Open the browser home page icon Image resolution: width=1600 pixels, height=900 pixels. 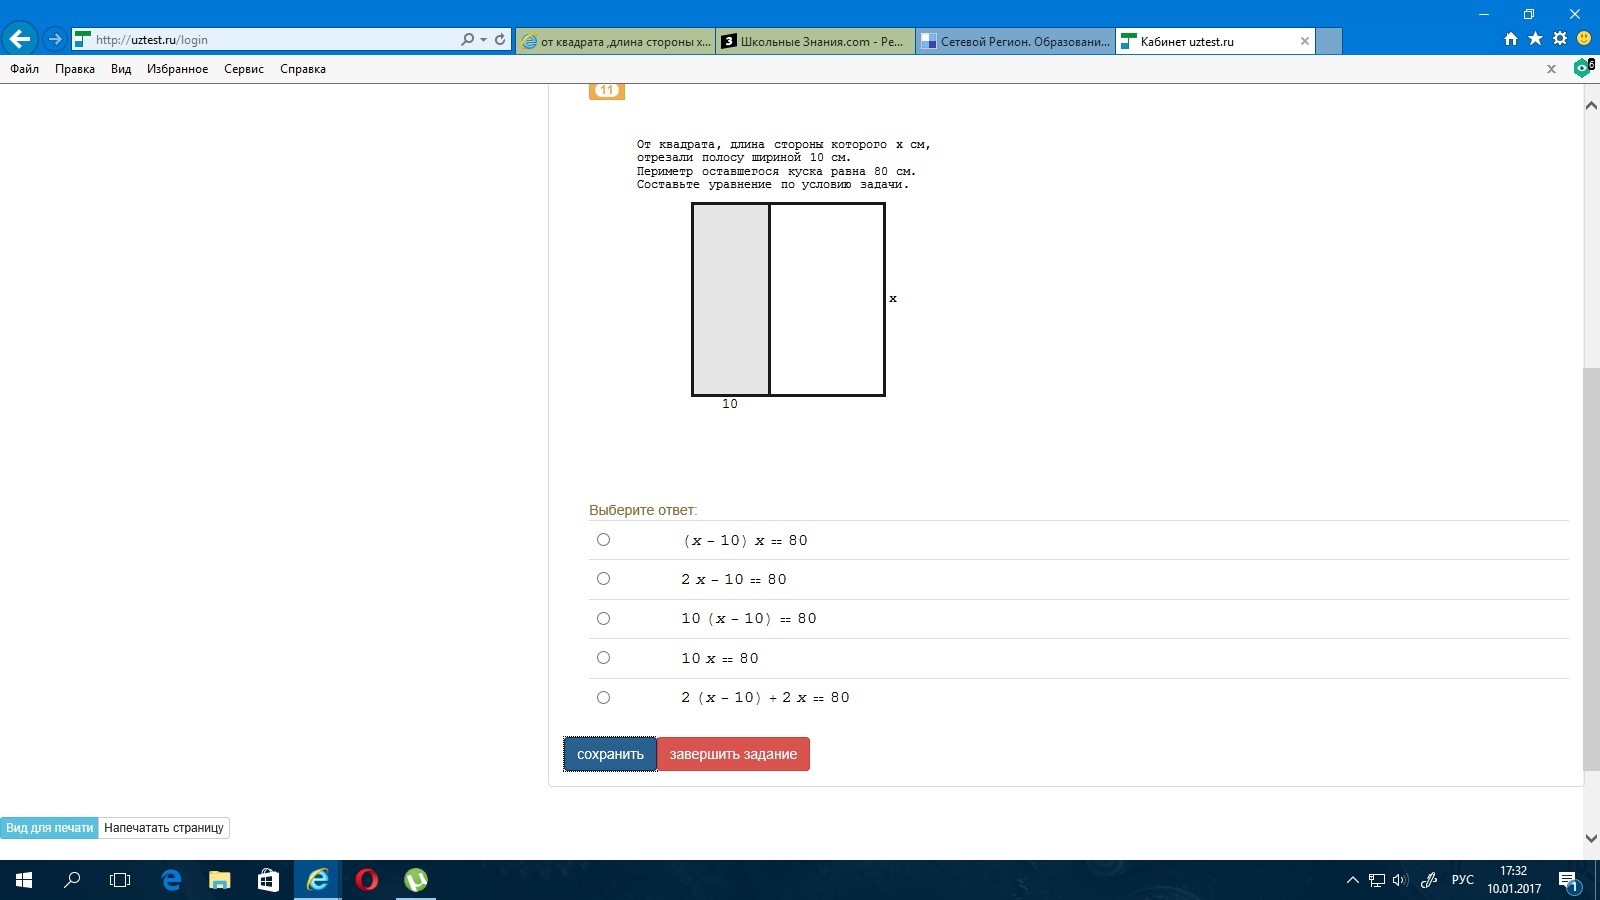coord(1509,38)
